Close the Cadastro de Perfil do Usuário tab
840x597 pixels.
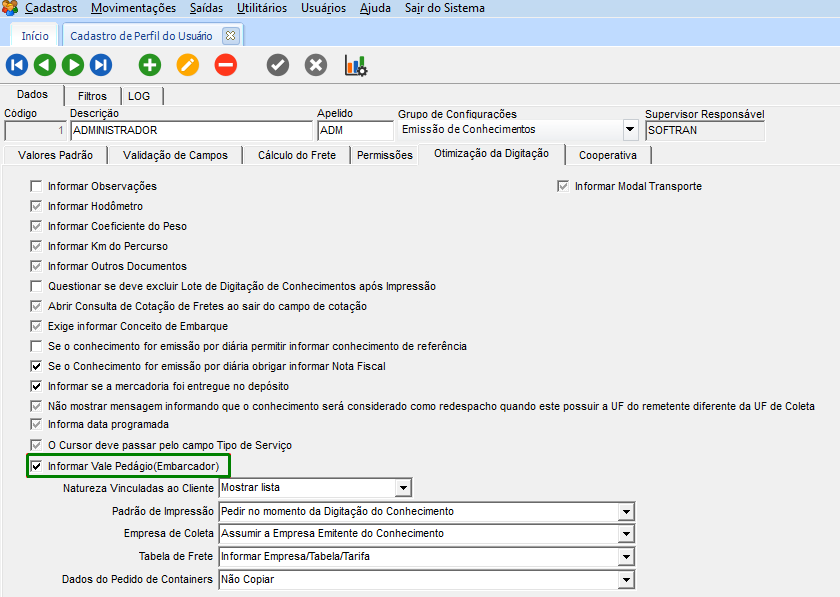click(230, 35)
